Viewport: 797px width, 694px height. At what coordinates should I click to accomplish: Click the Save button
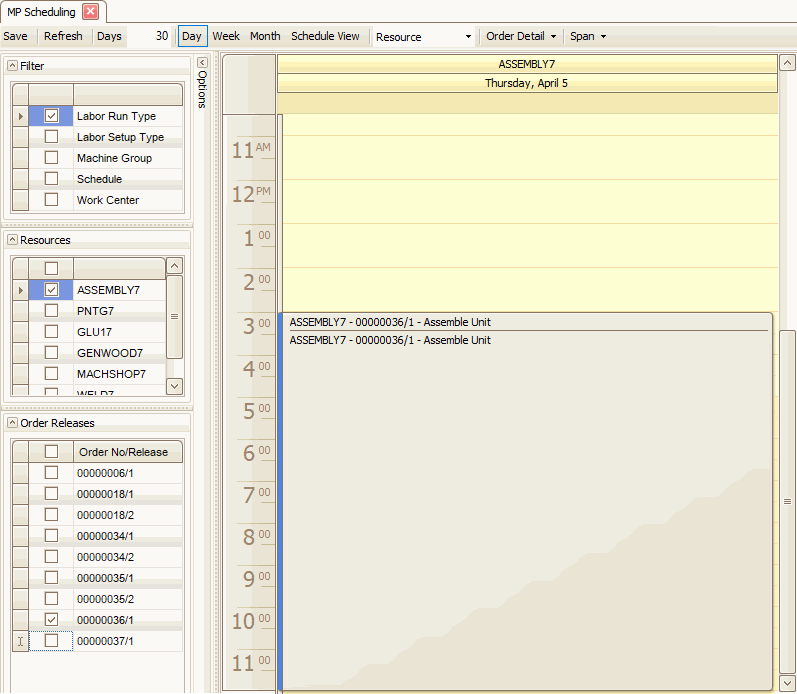16,36
